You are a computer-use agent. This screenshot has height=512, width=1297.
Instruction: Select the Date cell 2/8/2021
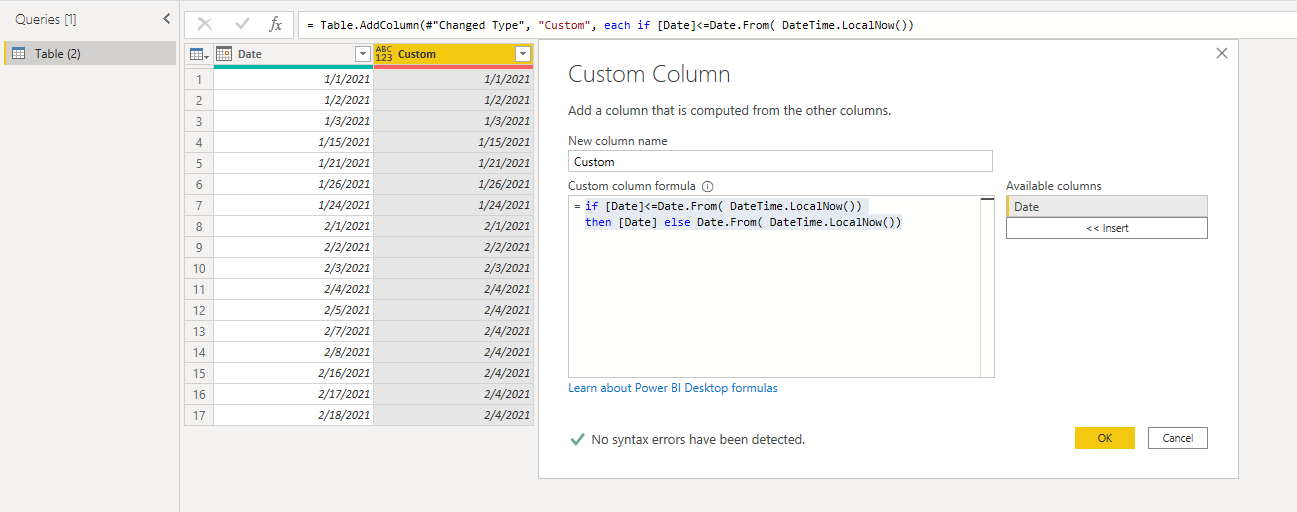pyautogui.click(x=293, y=352)
